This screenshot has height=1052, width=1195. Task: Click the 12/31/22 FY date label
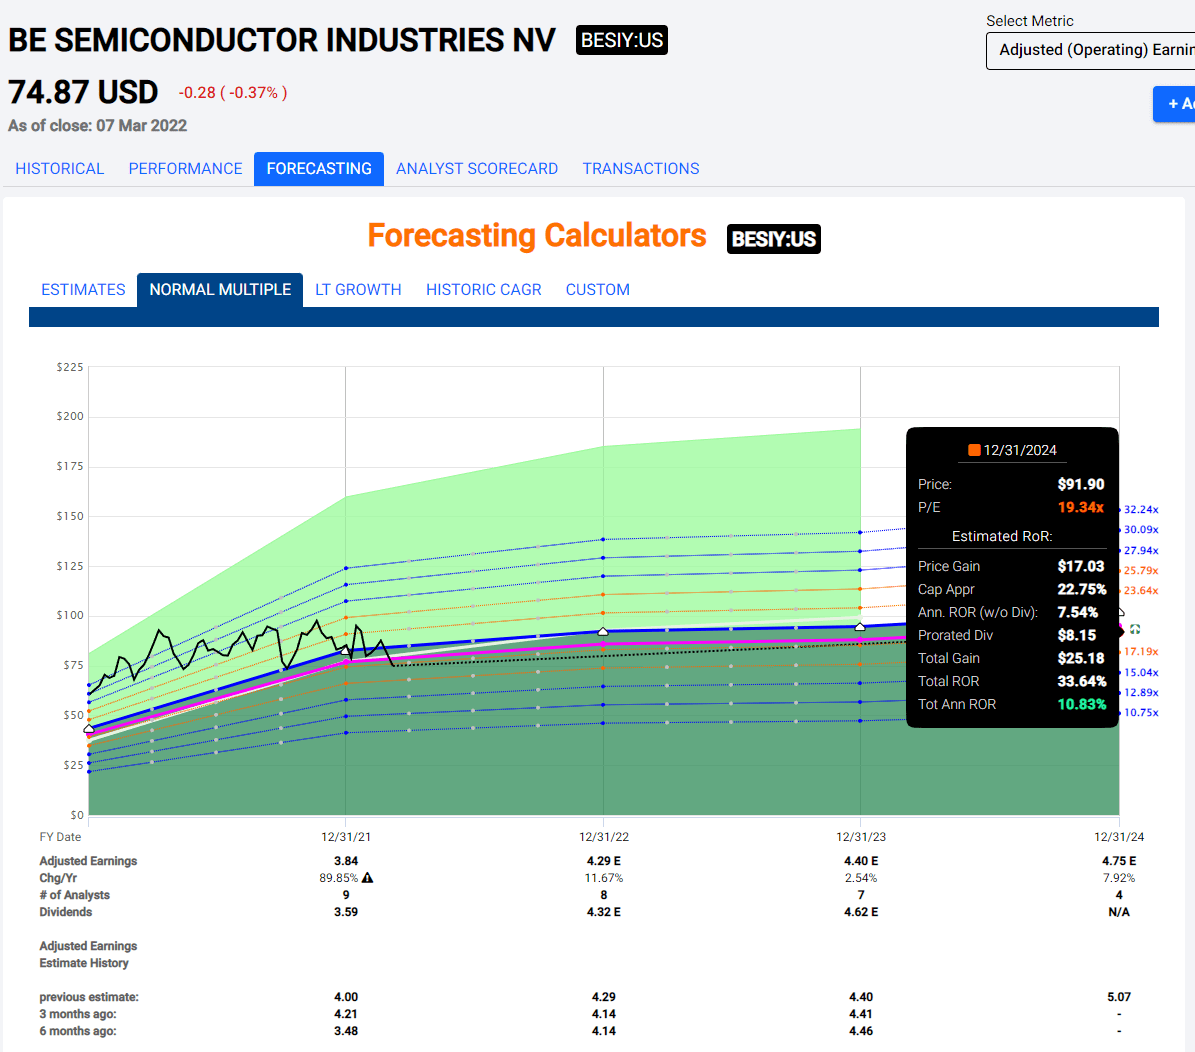[x=604, y=836]
